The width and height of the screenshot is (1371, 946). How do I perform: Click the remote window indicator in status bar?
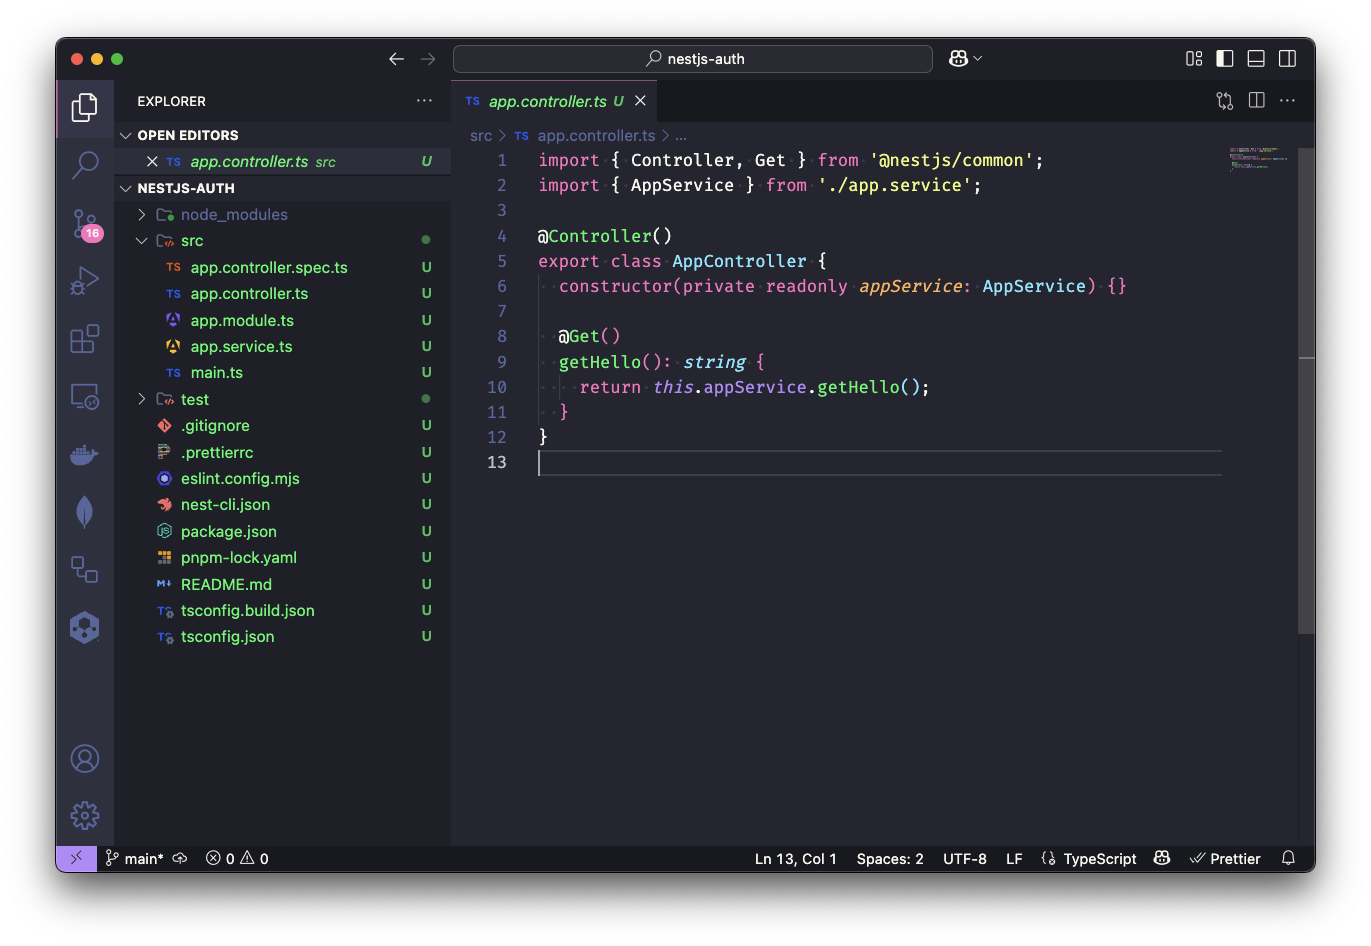pyautogui.click(x=76, y=858)
